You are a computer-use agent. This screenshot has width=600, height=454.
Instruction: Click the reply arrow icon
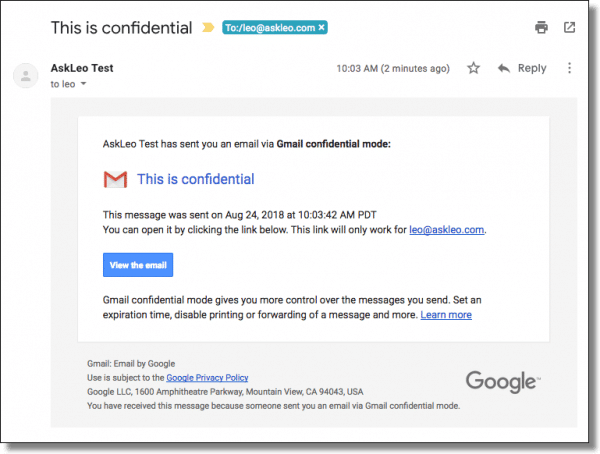click(504, 69)
